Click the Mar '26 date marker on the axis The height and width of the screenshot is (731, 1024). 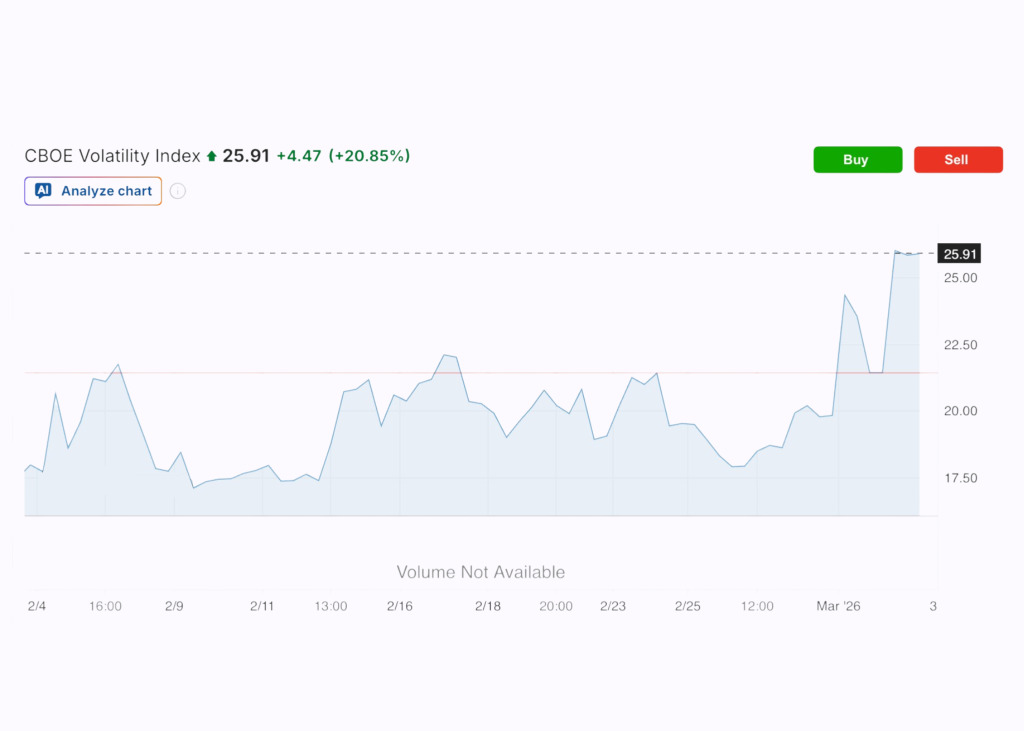(x=838, y=606)
